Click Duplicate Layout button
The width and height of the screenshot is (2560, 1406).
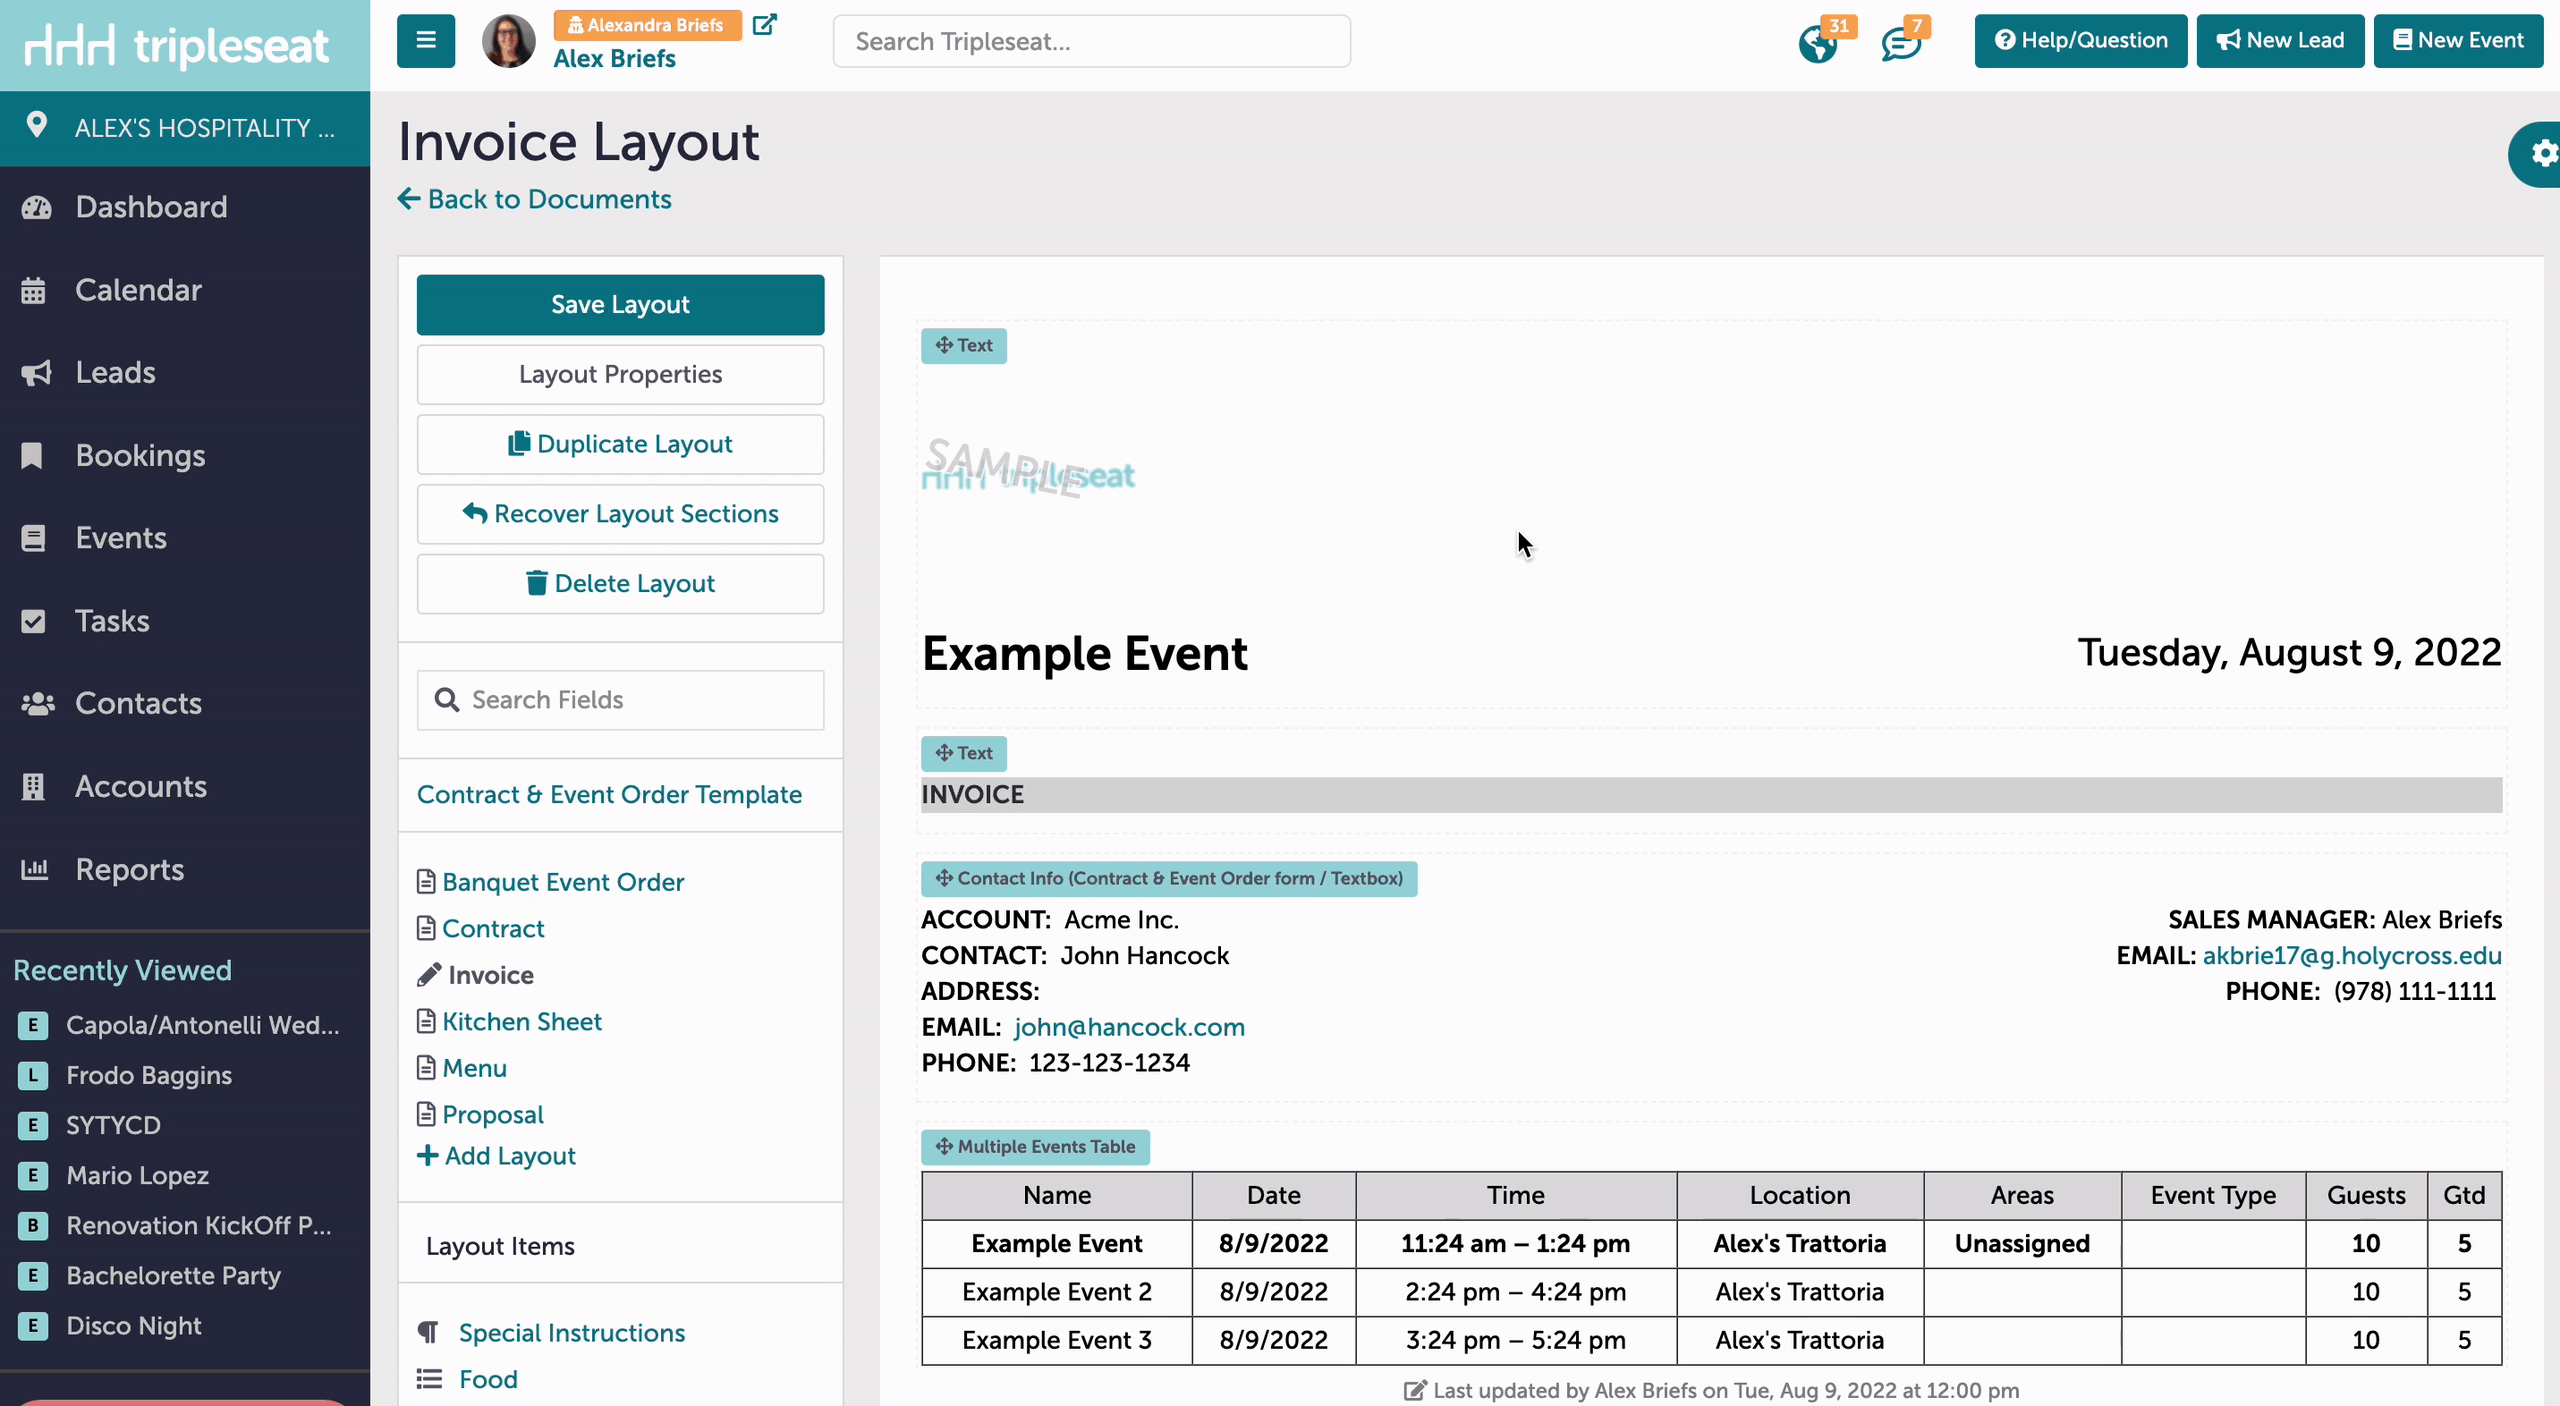point(620,444)
